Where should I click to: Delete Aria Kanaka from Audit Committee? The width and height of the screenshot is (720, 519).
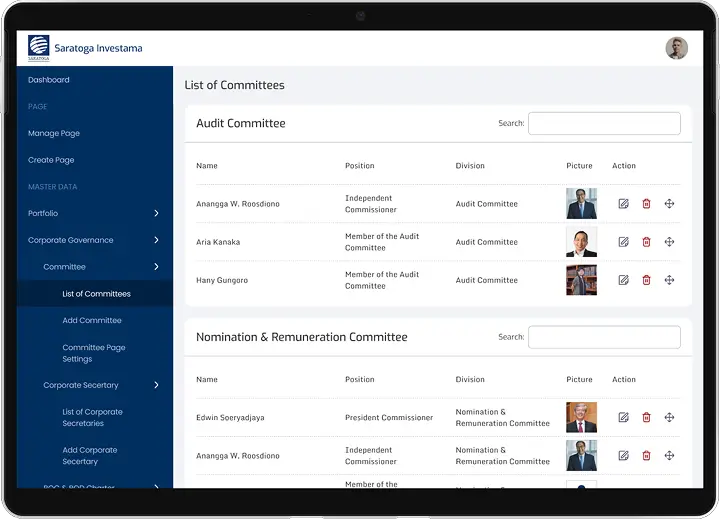coord(646,242)
